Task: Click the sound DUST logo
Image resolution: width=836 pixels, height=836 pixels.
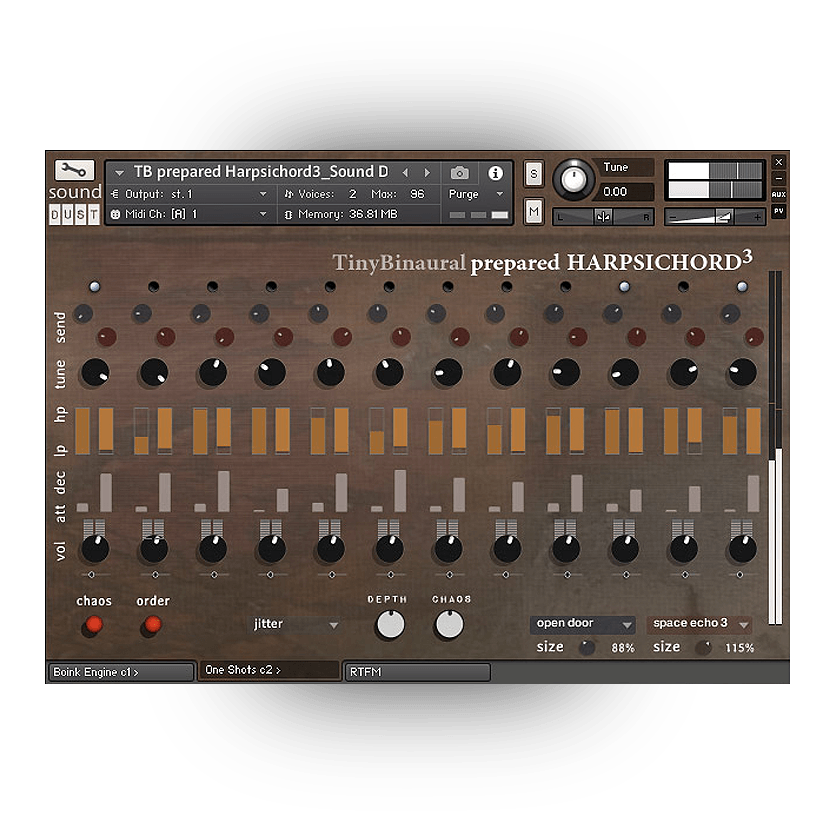Action: [x=75, y=204]
